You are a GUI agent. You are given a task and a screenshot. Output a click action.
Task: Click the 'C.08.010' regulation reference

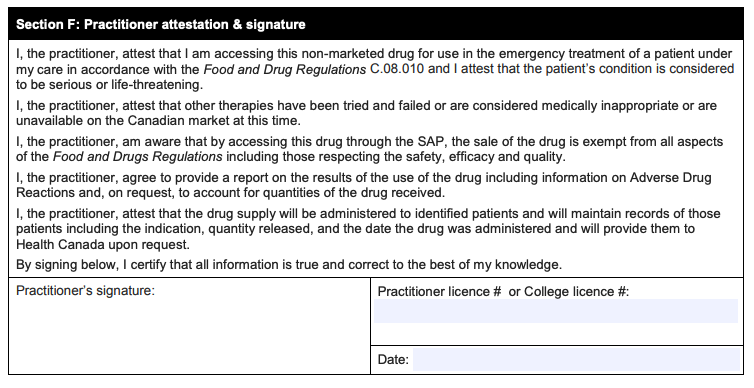397,69
